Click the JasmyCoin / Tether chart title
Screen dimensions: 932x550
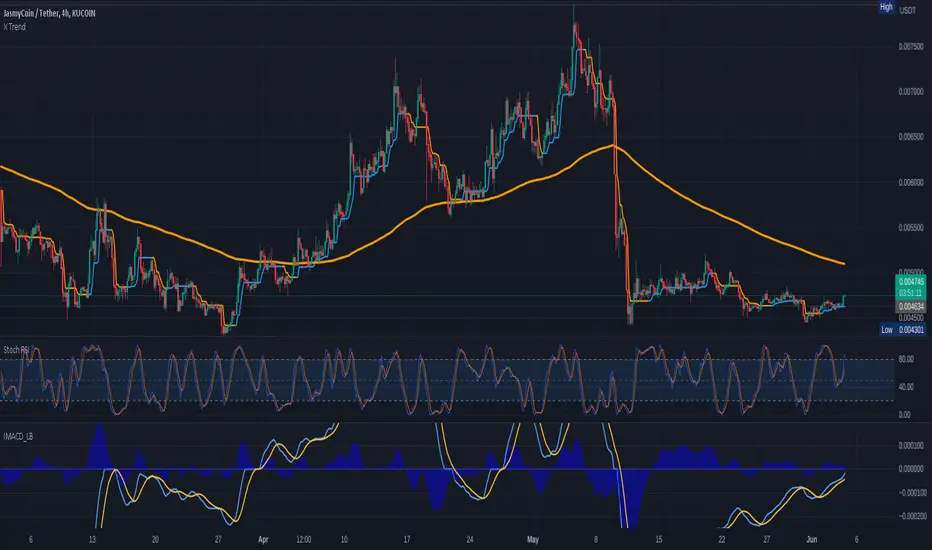coord(49,13)
